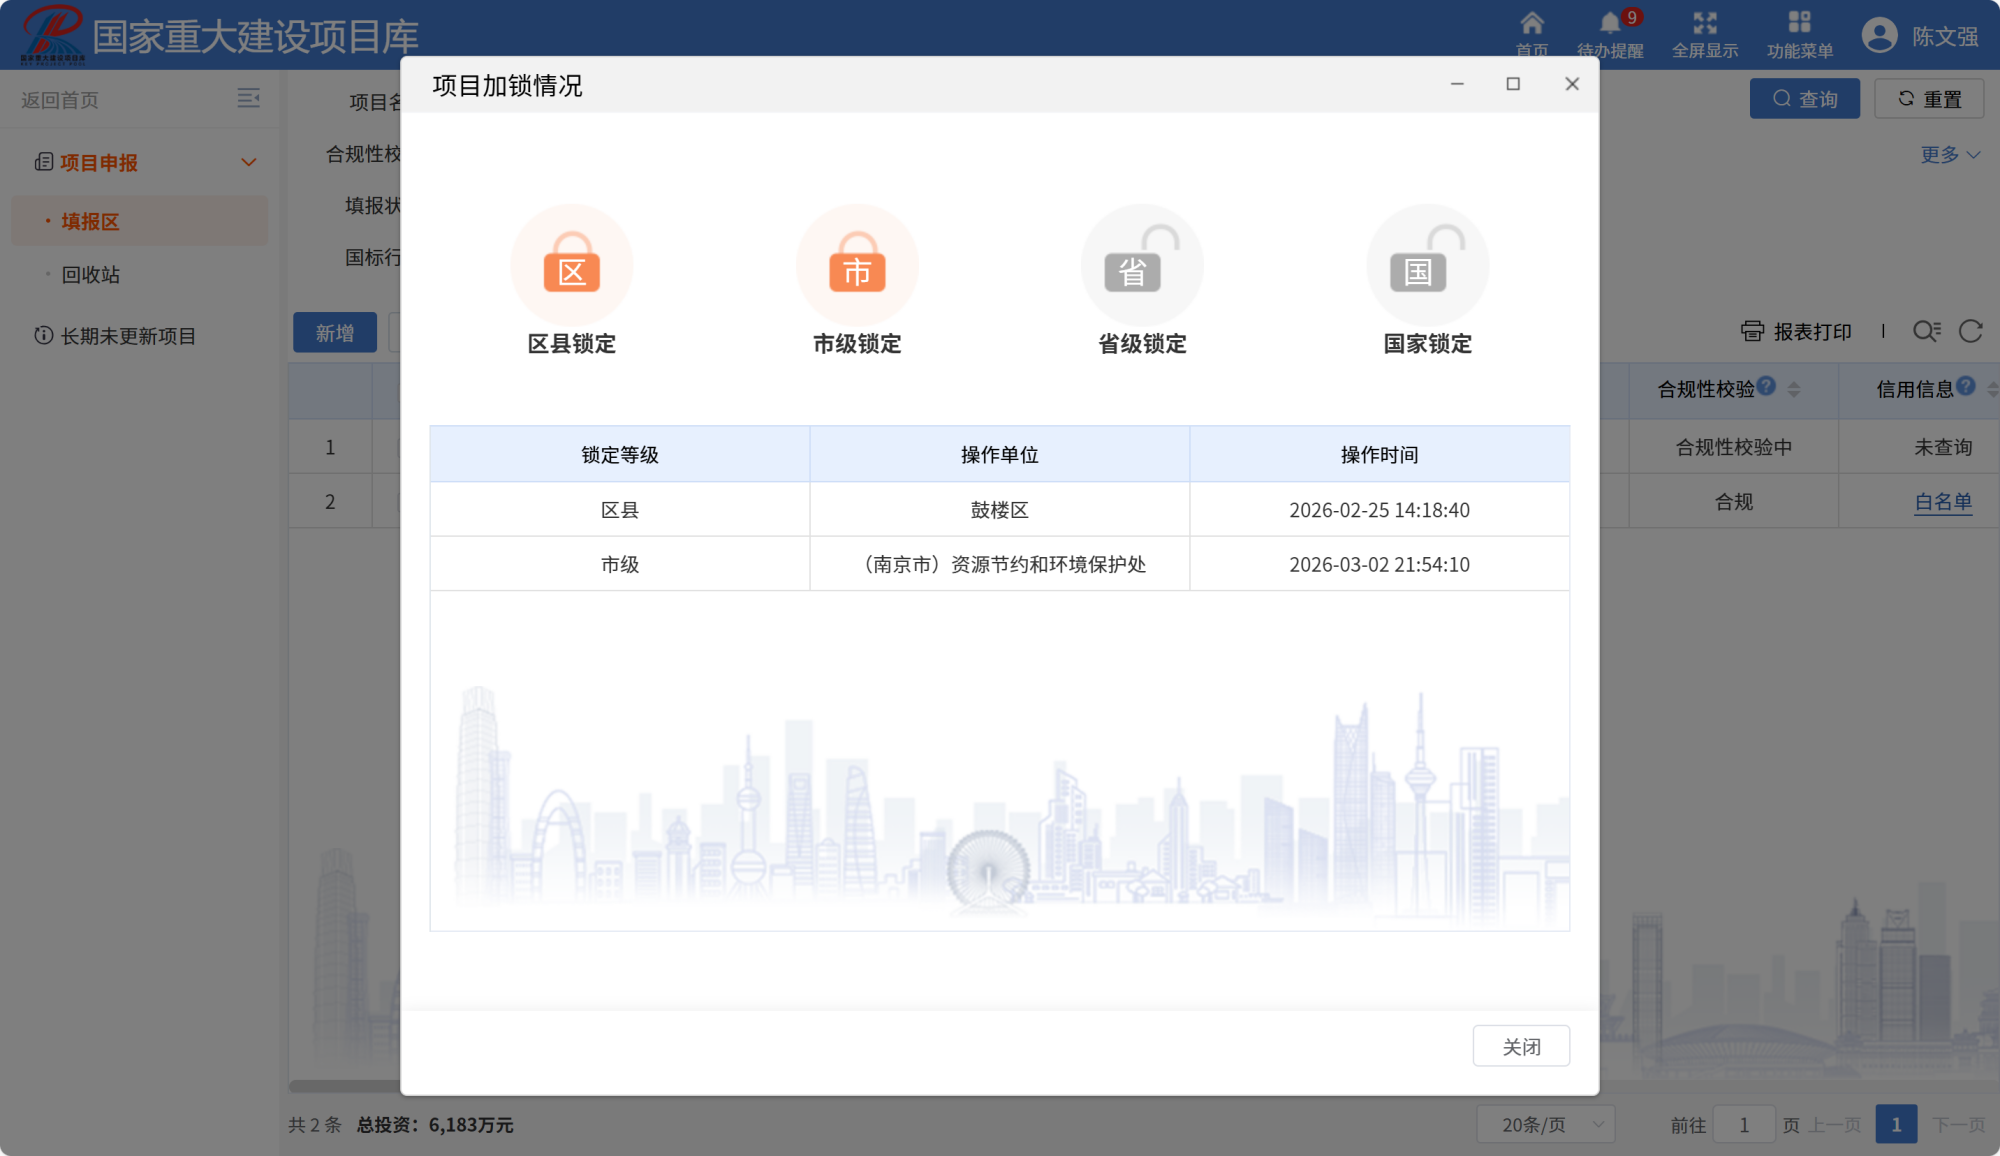Image resolution: width=2000 pixels, height=1156 pixels.
Task: Toggle 全屏显示 fullscreen icon
Action: (x=1705, y=22)
